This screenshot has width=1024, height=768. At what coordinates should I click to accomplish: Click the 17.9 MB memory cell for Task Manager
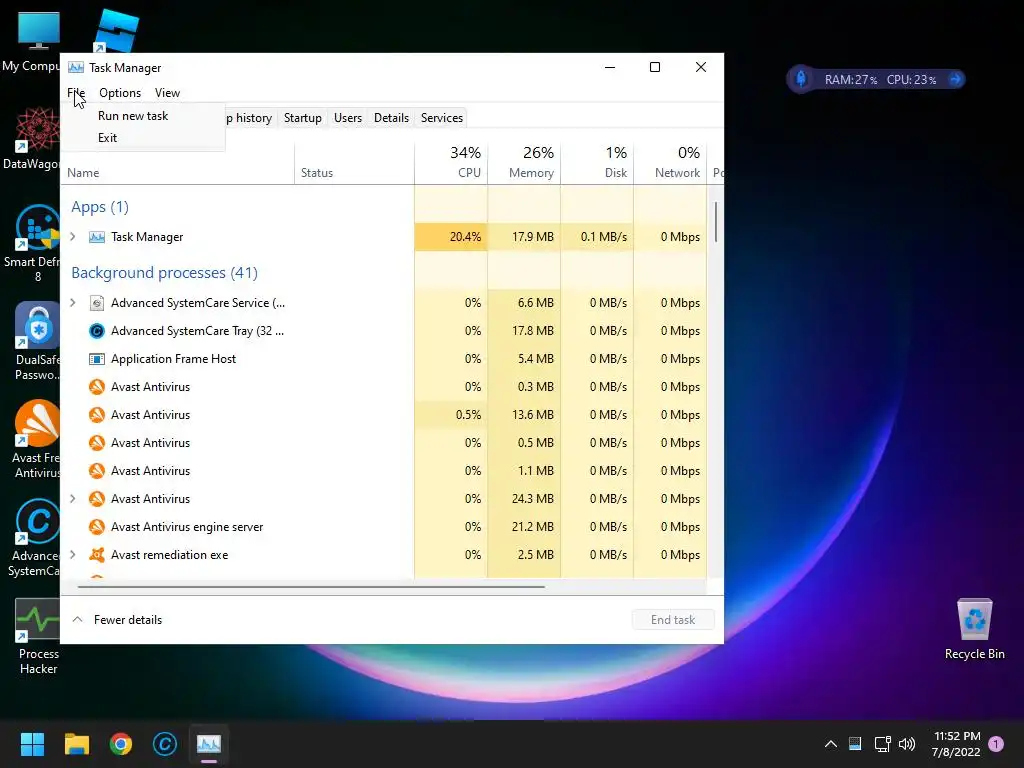click(x=524, y=236)
